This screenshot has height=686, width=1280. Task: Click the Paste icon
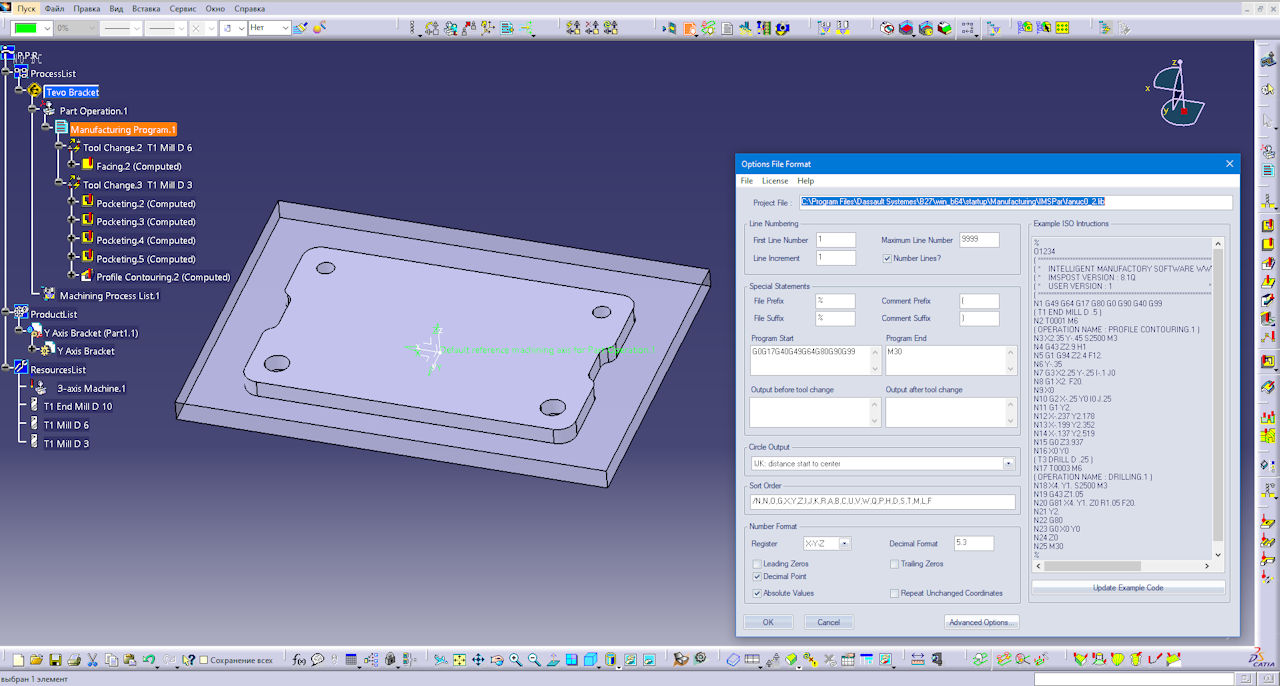[x=129, y=660]
